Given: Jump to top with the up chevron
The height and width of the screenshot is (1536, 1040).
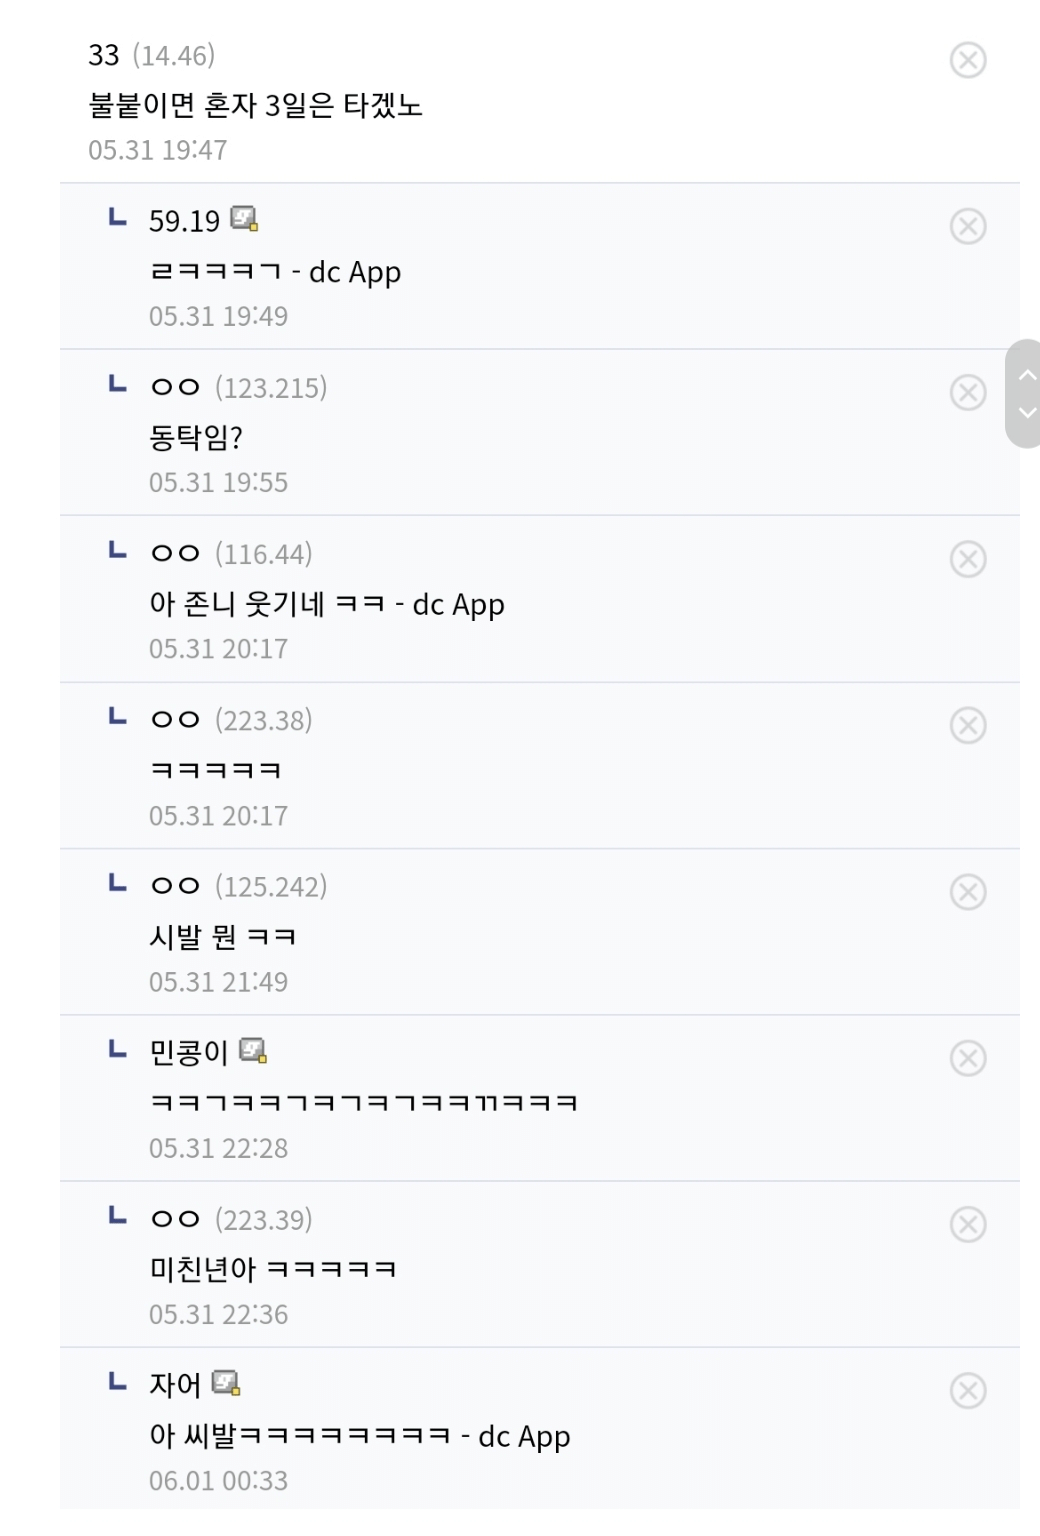Looking at the screenshot, I should pos(1026,376).
